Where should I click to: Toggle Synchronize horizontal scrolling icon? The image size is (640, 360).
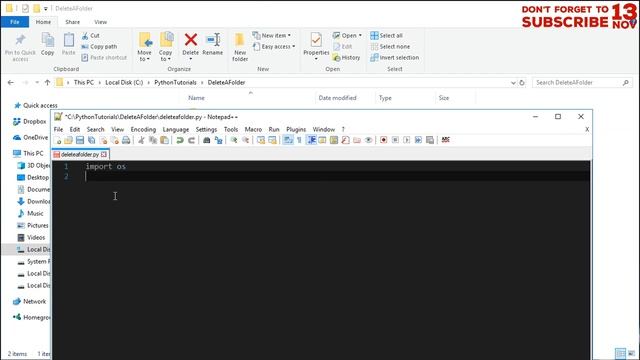[x=272, y=140]
